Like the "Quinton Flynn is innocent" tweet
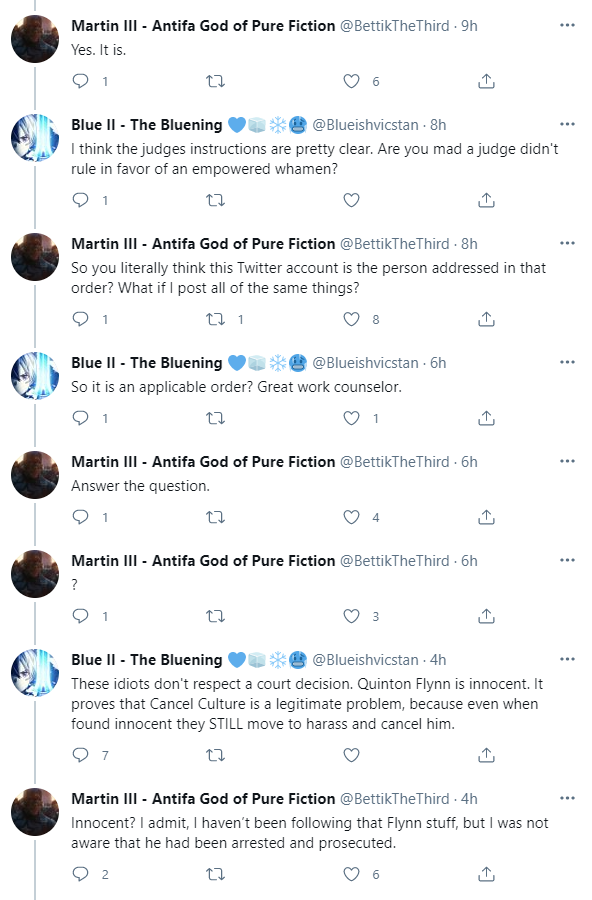Image resolution: width=592 pixels, height=900 pixels. point(351,755)
